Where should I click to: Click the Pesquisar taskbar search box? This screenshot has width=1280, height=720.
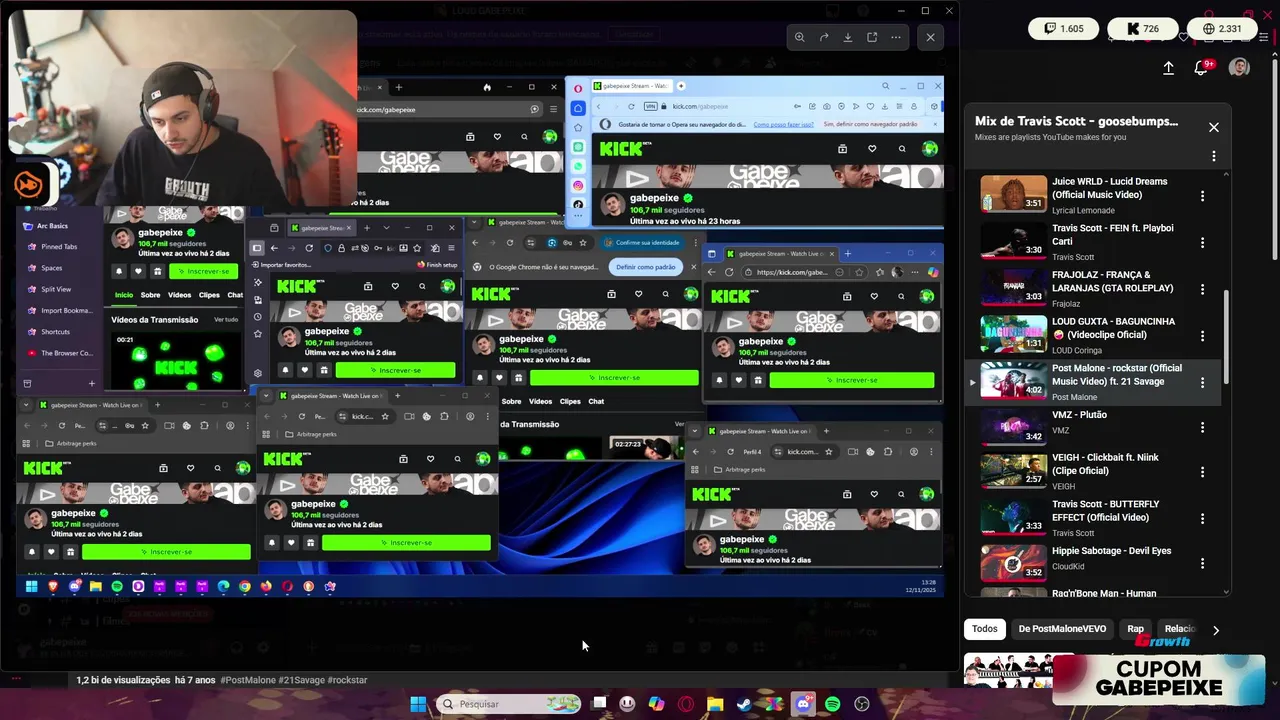click(510, 704)
